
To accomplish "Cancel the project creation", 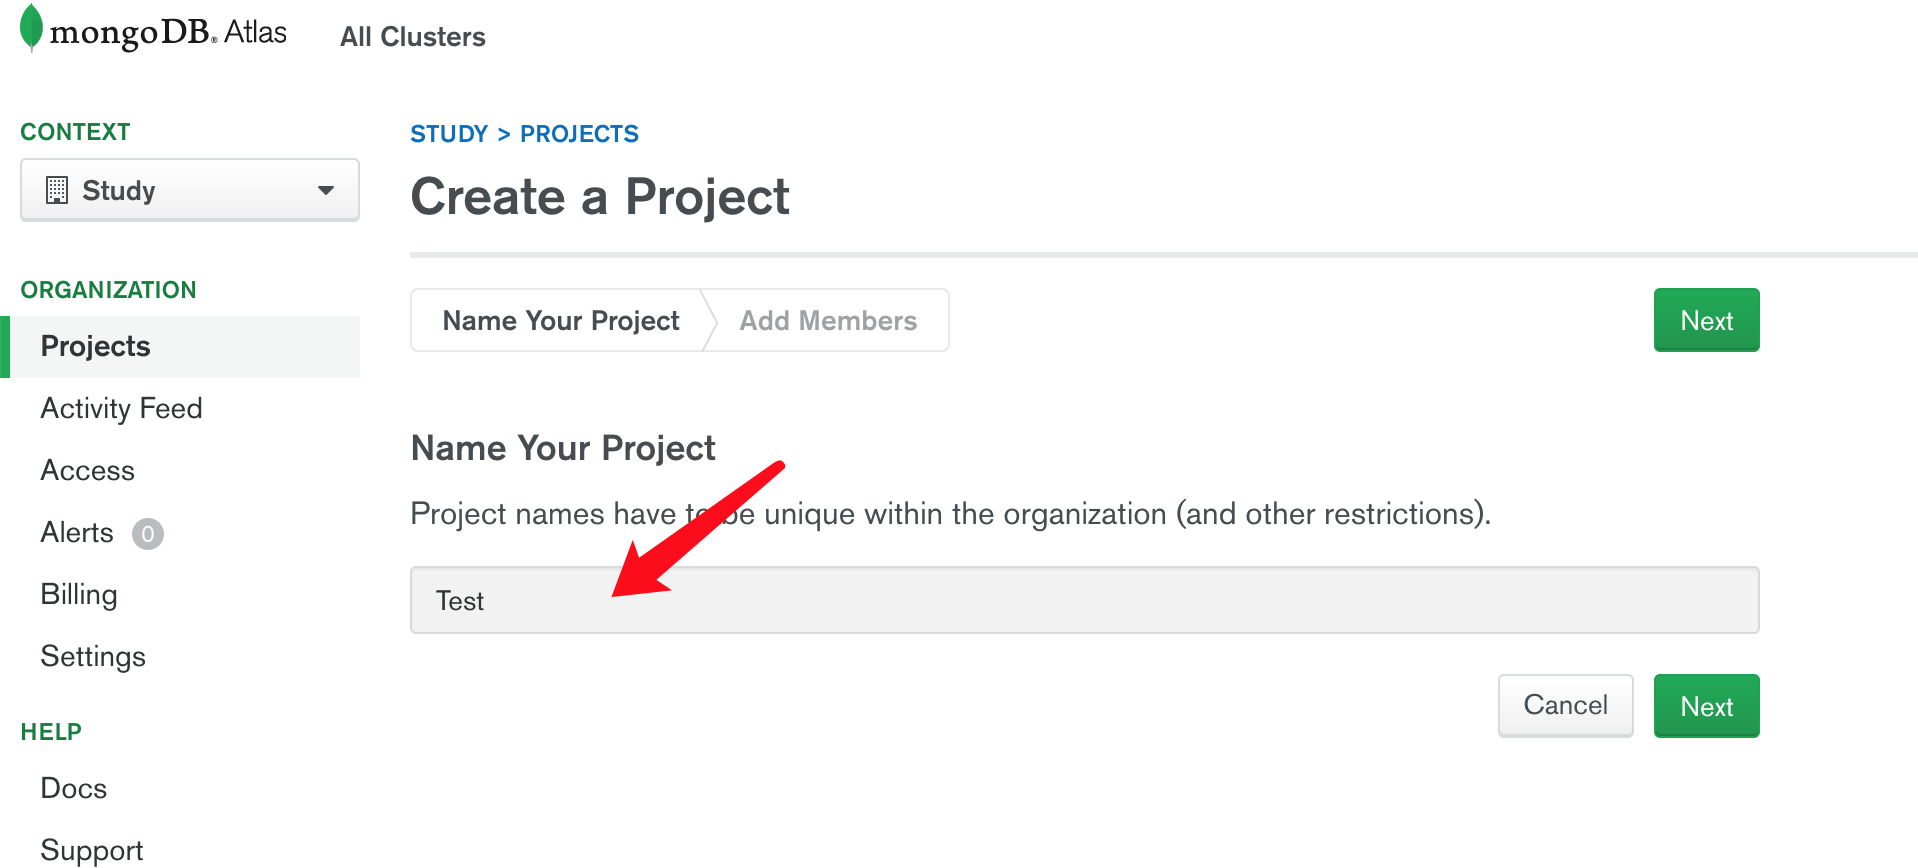I will click(x=1565, y=706).
